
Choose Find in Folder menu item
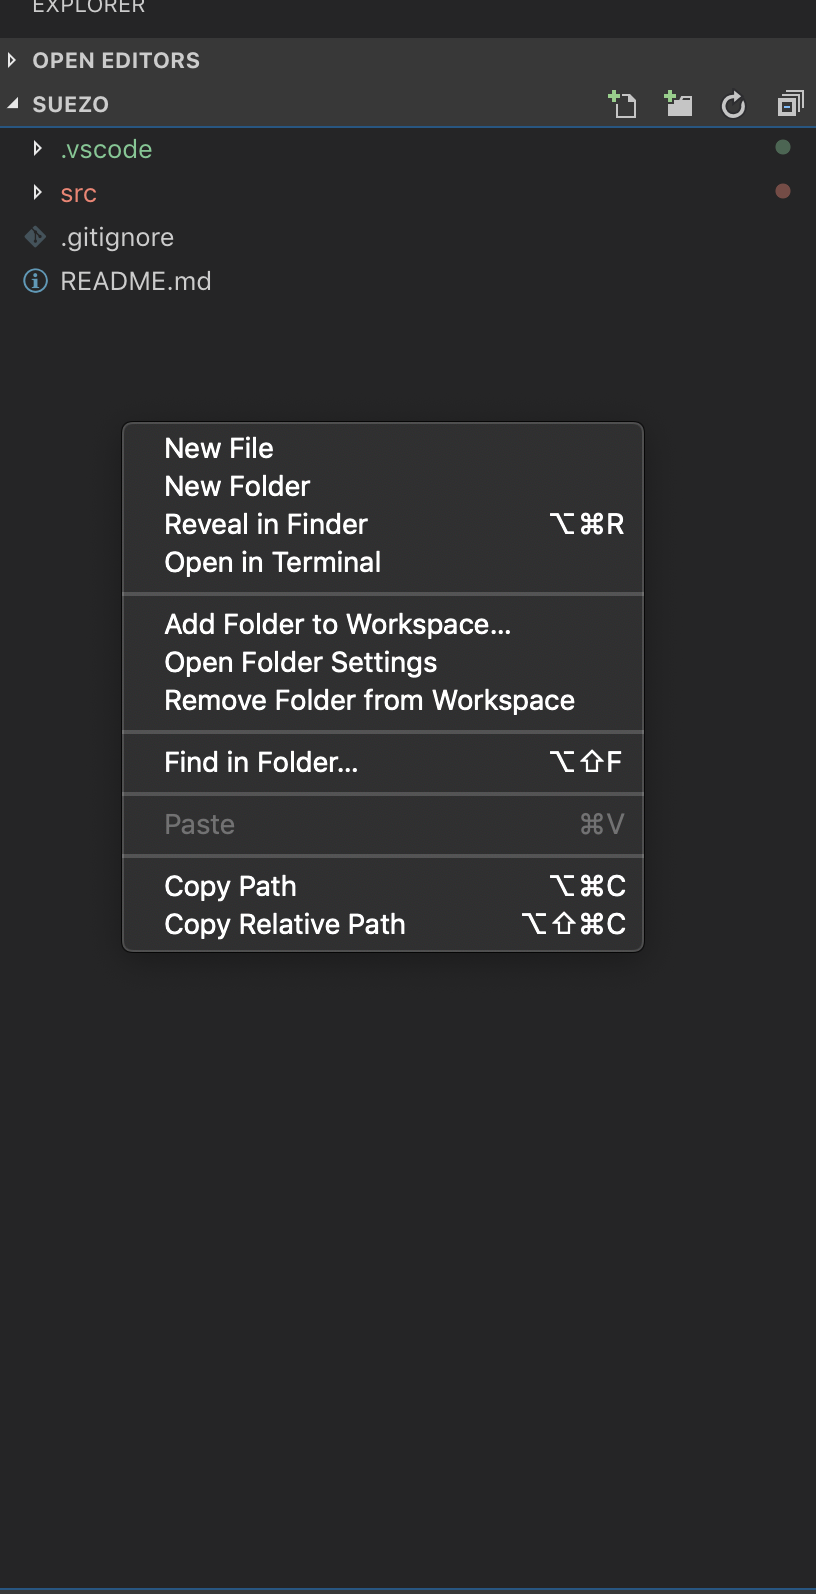point(261,762)
